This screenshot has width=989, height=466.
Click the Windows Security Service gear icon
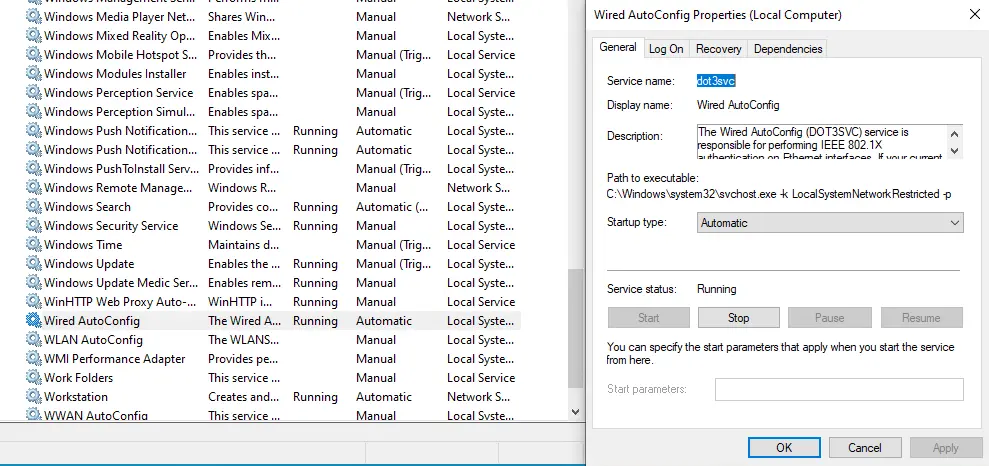coord(33,226)
